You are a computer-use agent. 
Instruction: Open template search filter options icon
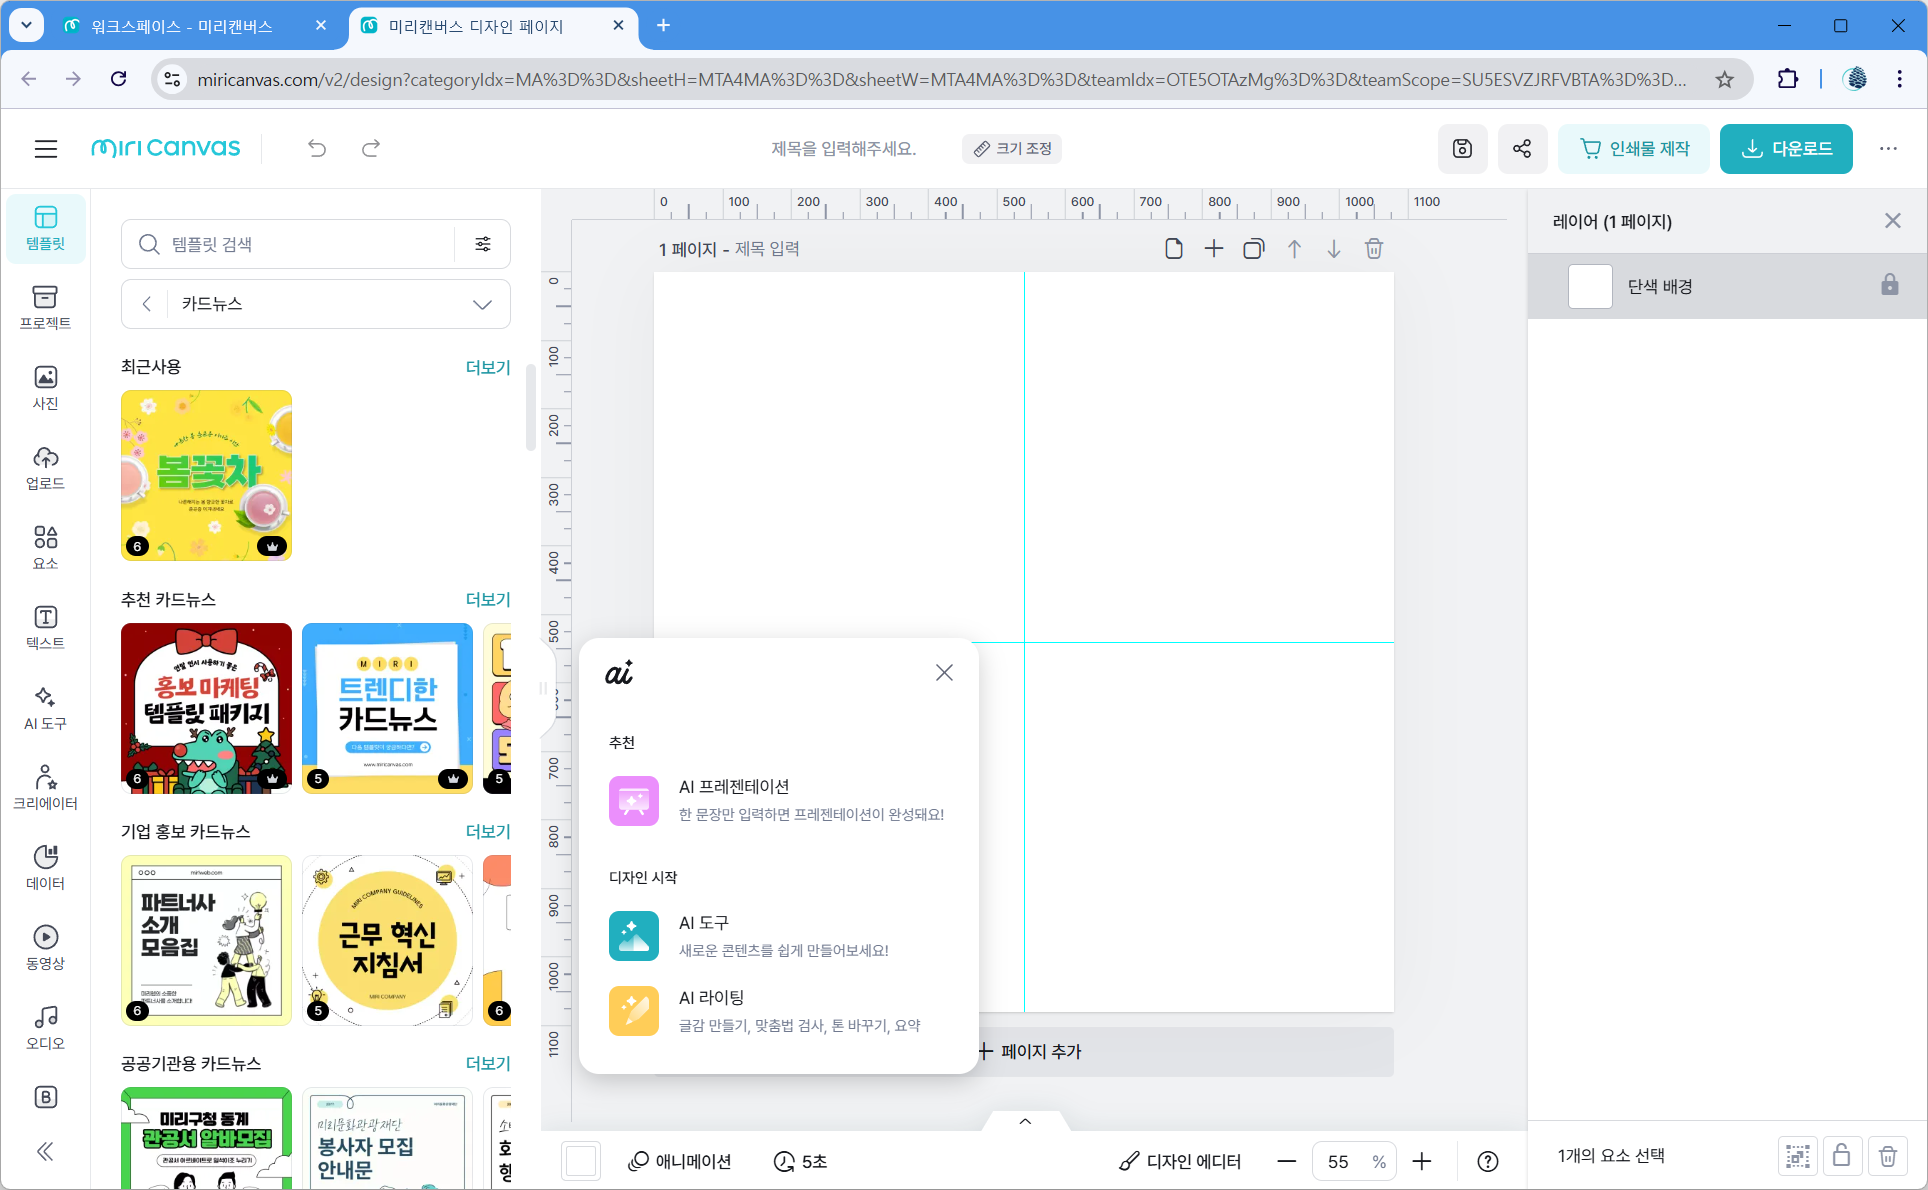[483, 244]
